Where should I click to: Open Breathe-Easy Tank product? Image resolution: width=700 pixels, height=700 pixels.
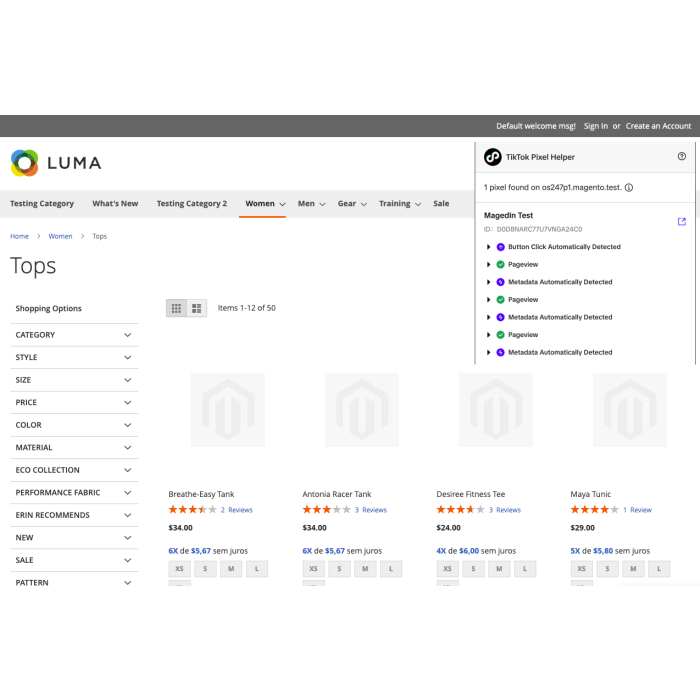coord(201,494)
